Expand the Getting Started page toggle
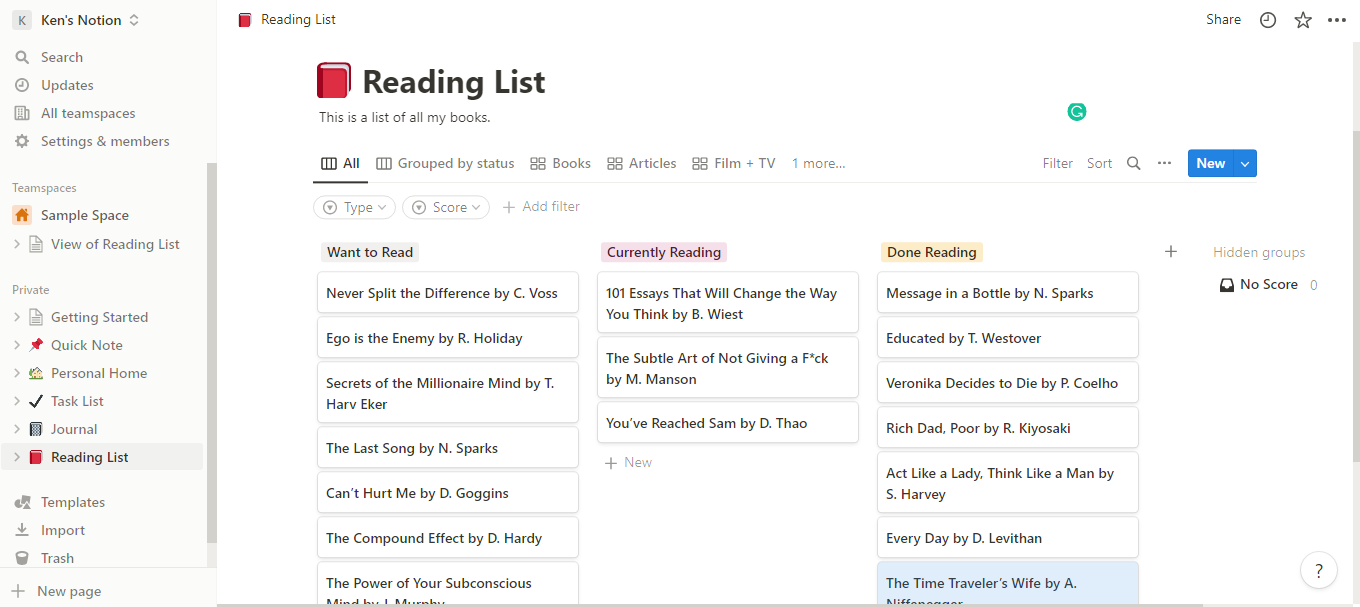The image size is (1360, 607). coord(17,317)
